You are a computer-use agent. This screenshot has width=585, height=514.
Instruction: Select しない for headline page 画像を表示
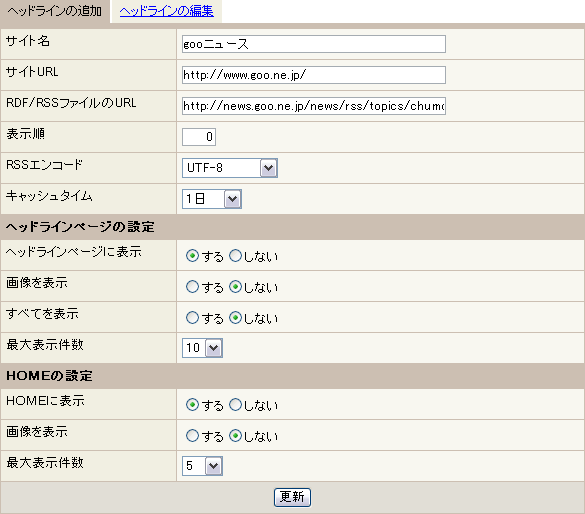(x=235, y=287)
